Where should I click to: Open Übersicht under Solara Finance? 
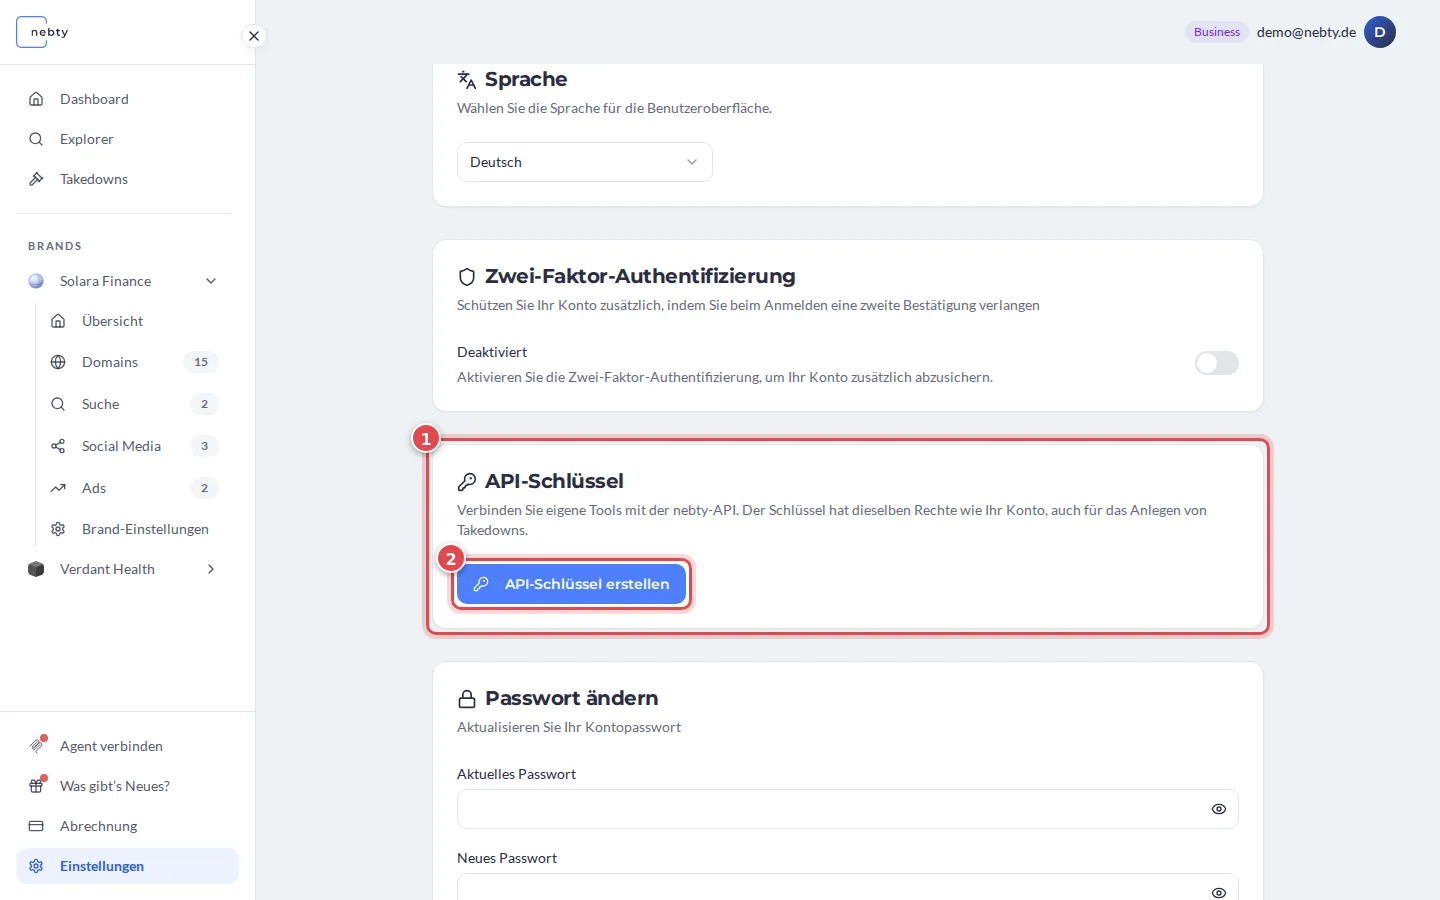[x=112, y=321]
